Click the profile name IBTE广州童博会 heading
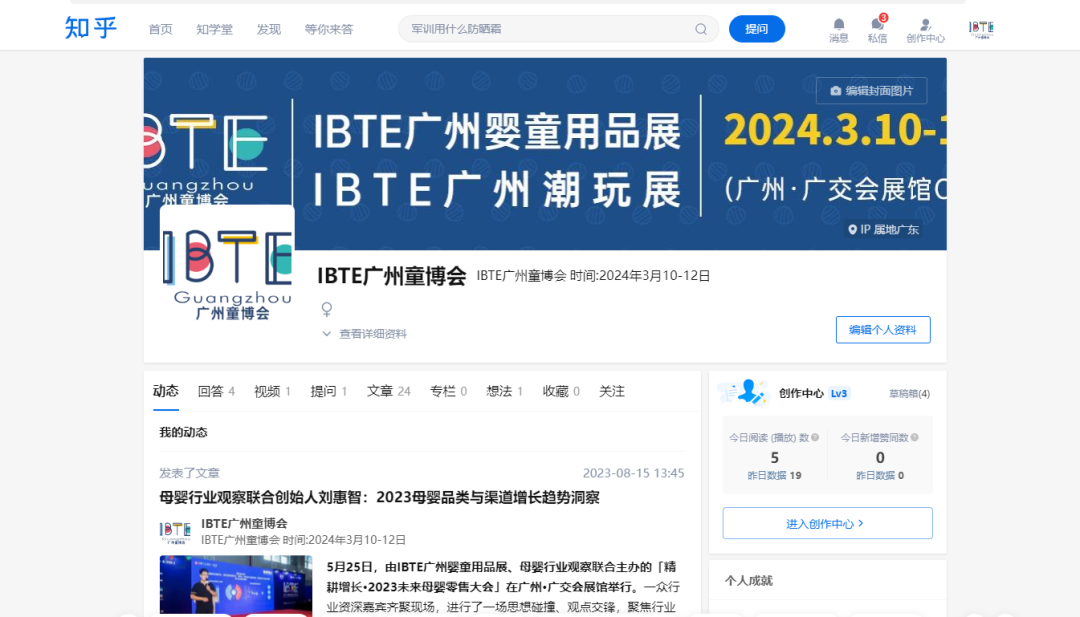Screen dimensions: 1080x617 [x=391, y=275]
